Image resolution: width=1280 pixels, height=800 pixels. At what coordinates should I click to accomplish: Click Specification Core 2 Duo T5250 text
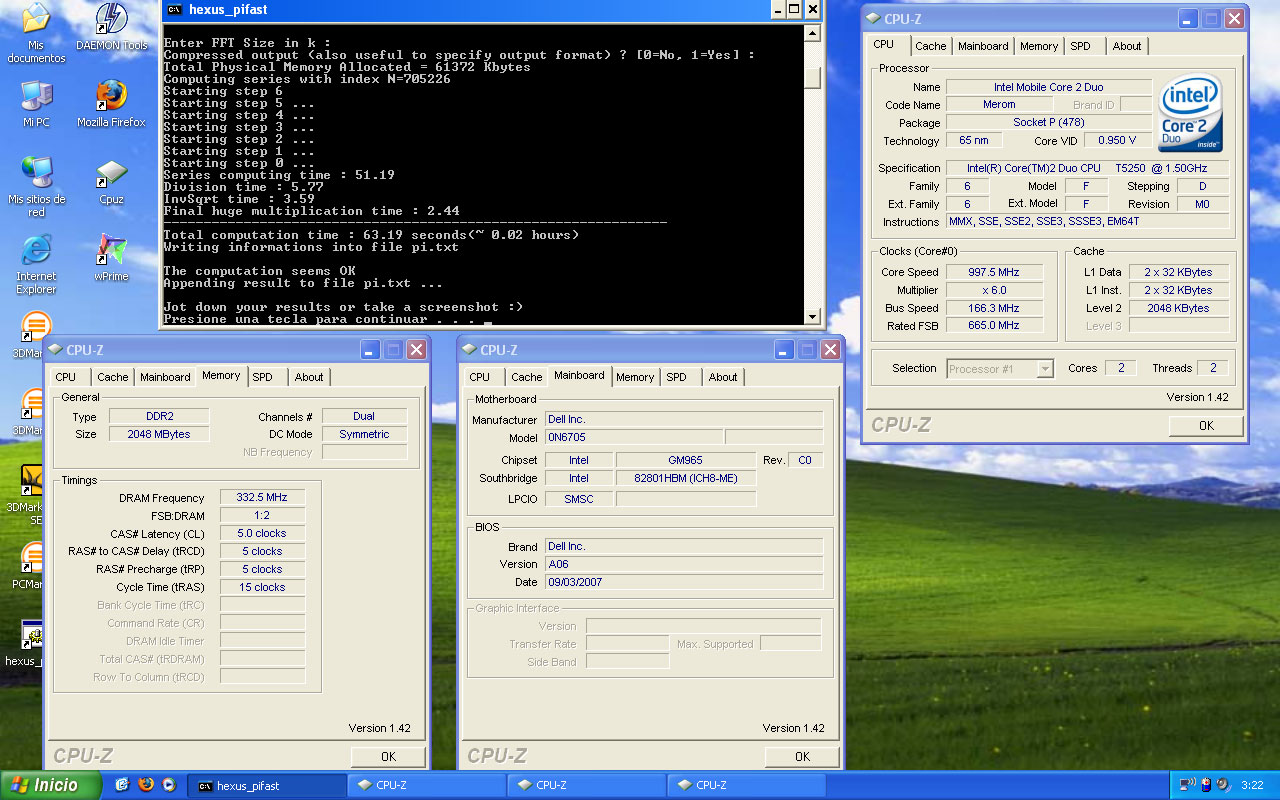[x=1087, y=168]
